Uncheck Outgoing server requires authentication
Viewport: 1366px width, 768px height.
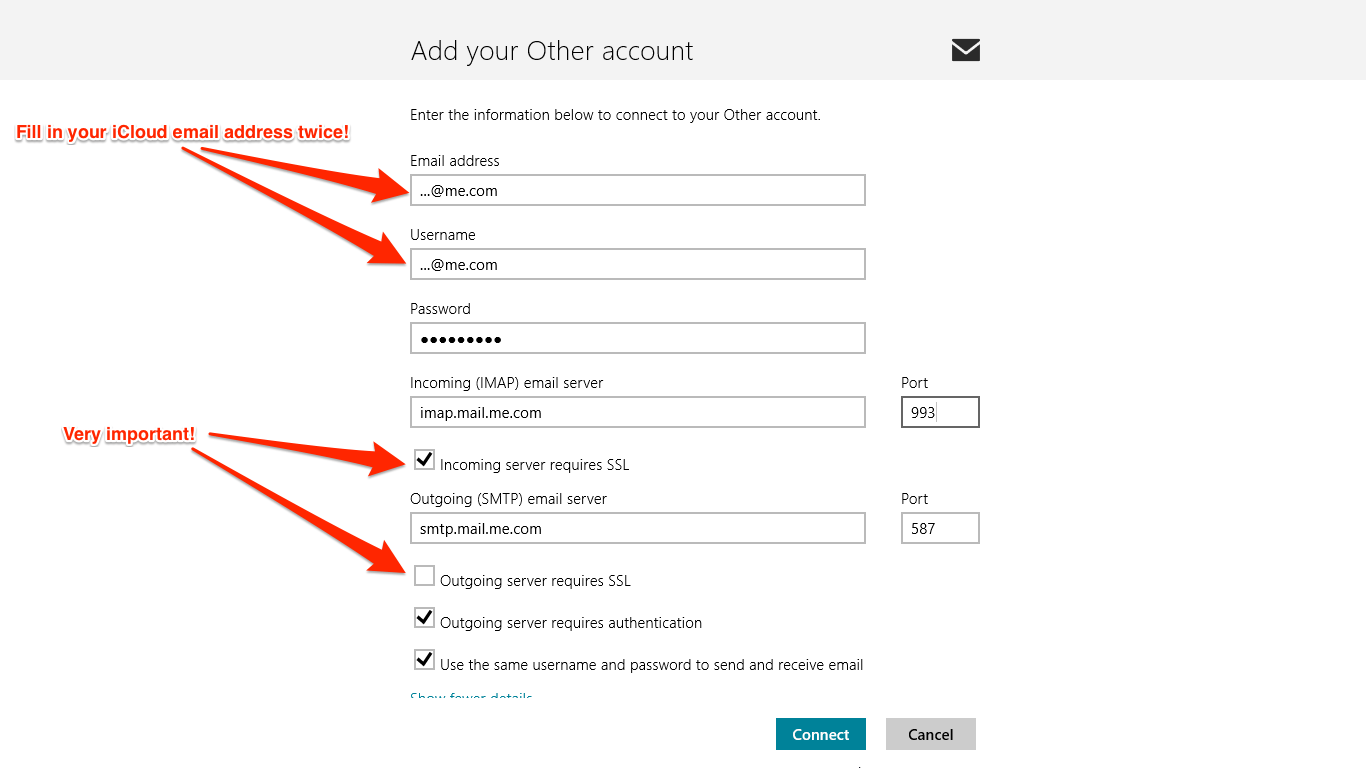click(x=423, y=617)
